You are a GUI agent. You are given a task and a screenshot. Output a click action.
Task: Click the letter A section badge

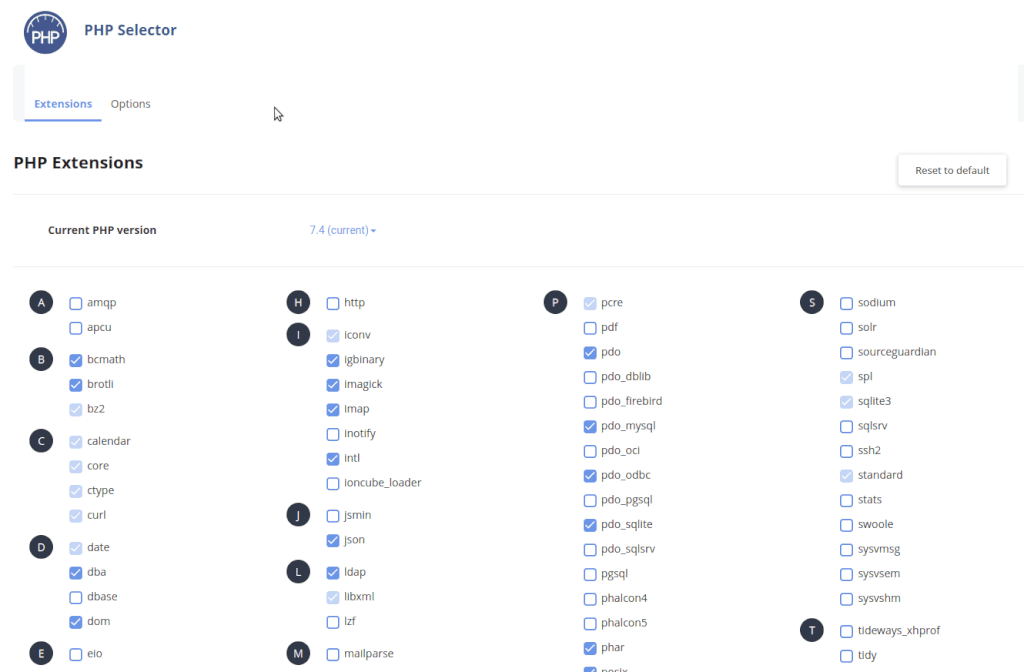41,301
